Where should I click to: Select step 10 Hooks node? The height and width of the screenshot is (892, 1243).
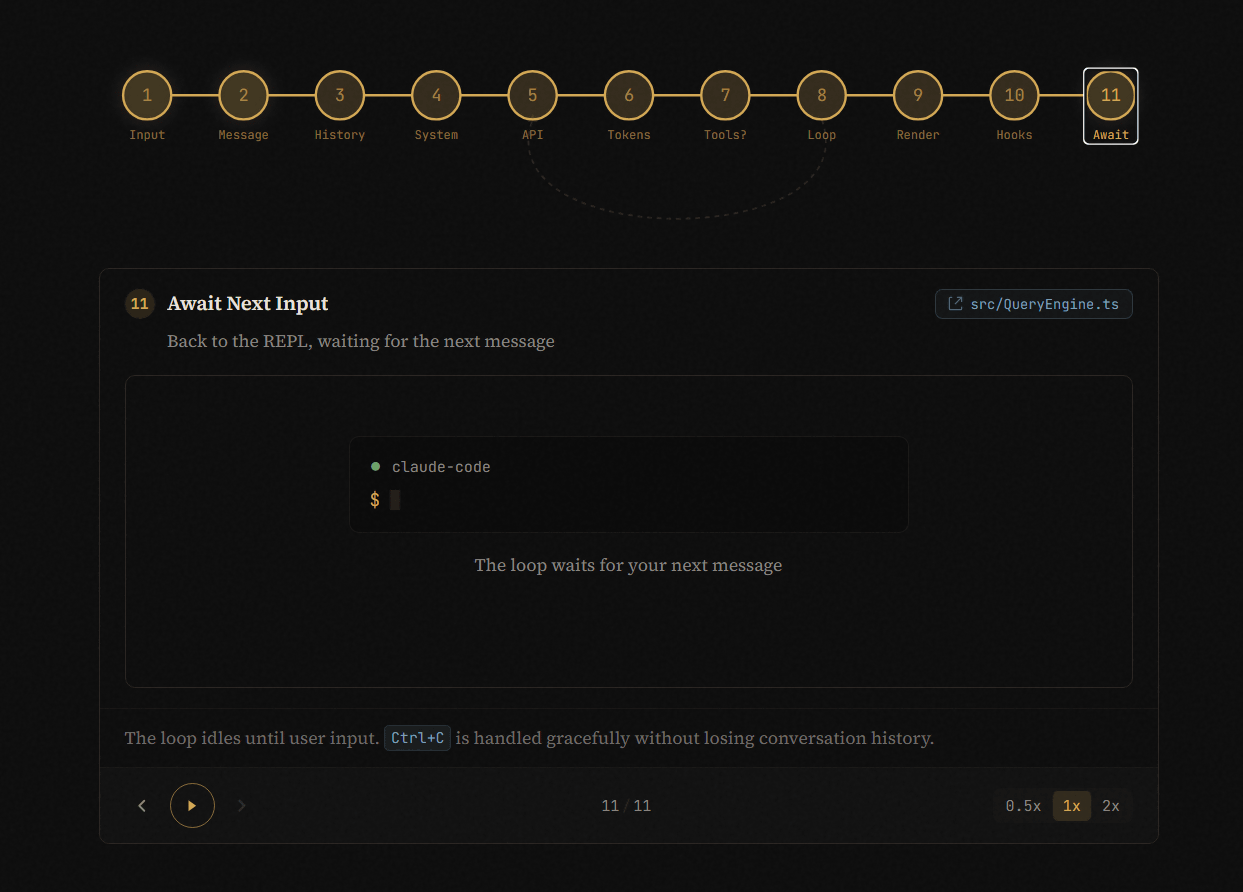tap(1014, 96)
